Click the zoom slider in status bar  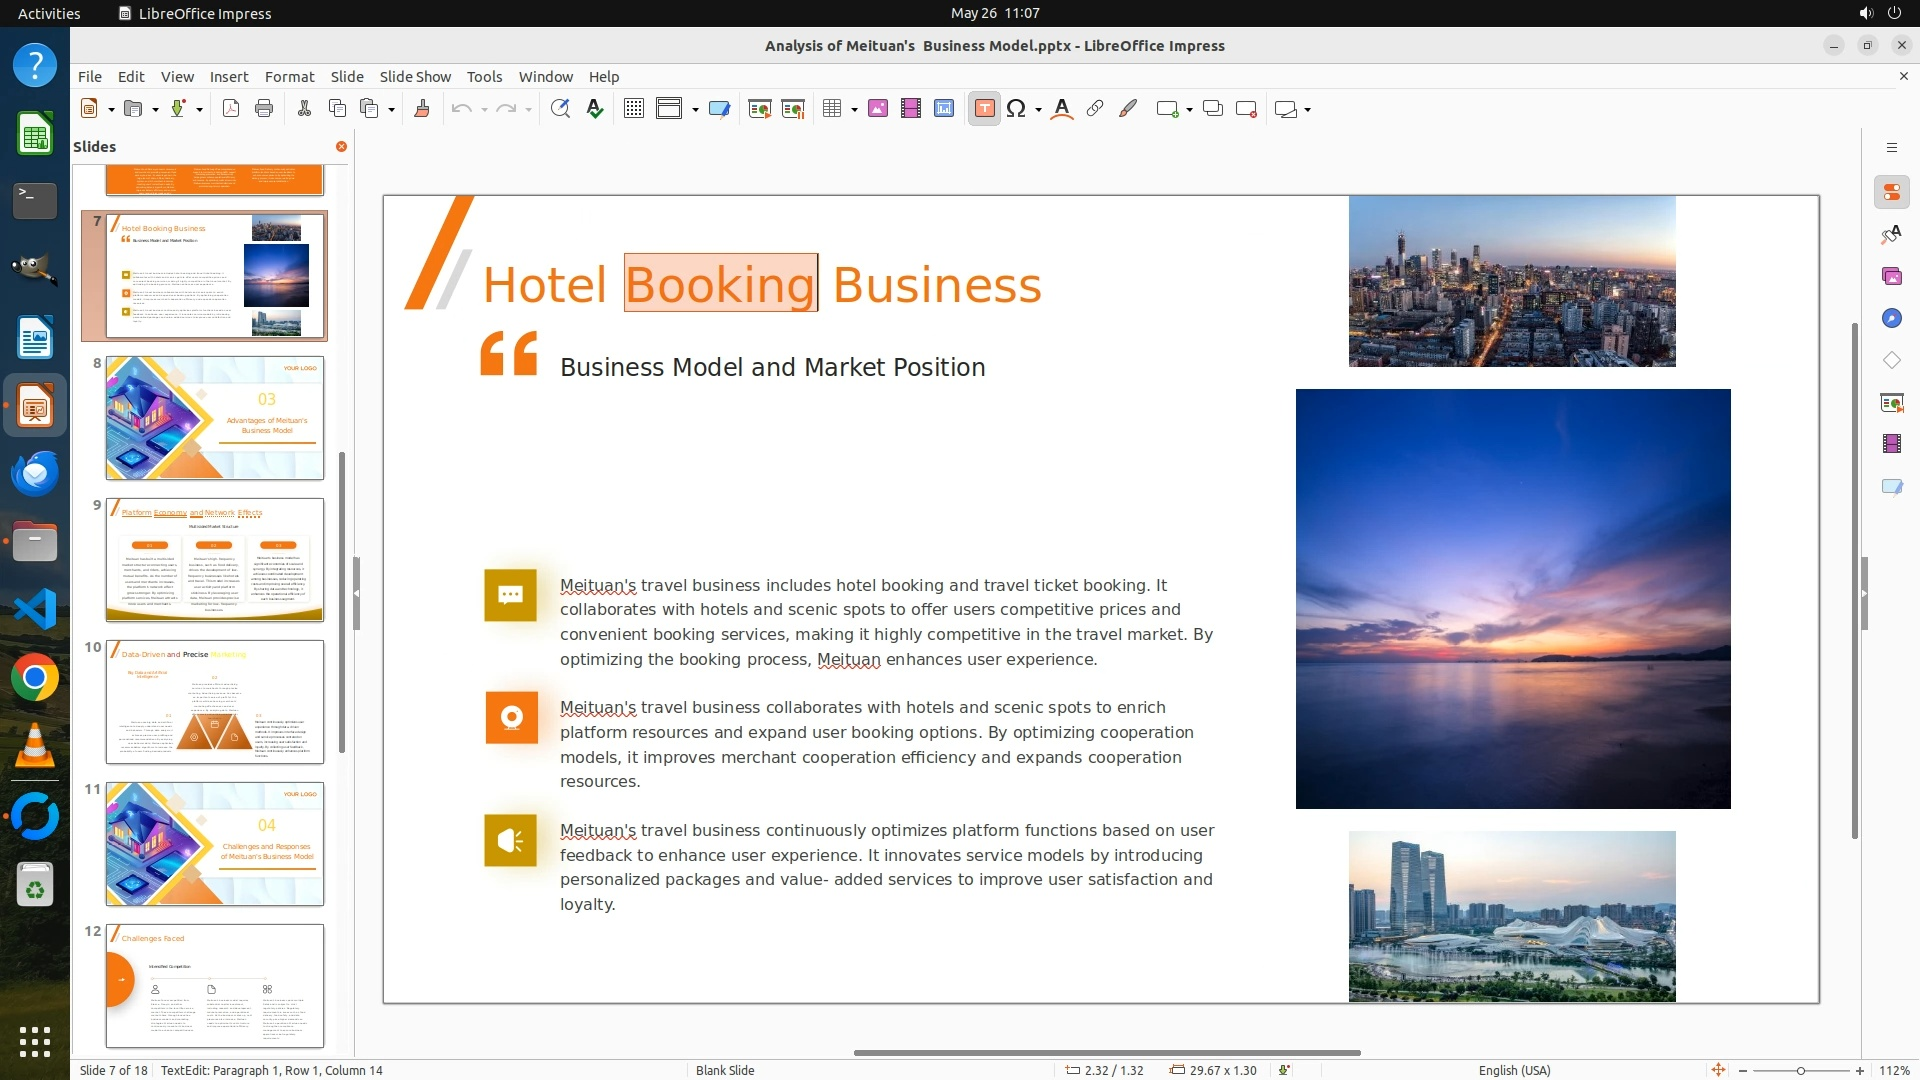[x=1800, y=1070]
